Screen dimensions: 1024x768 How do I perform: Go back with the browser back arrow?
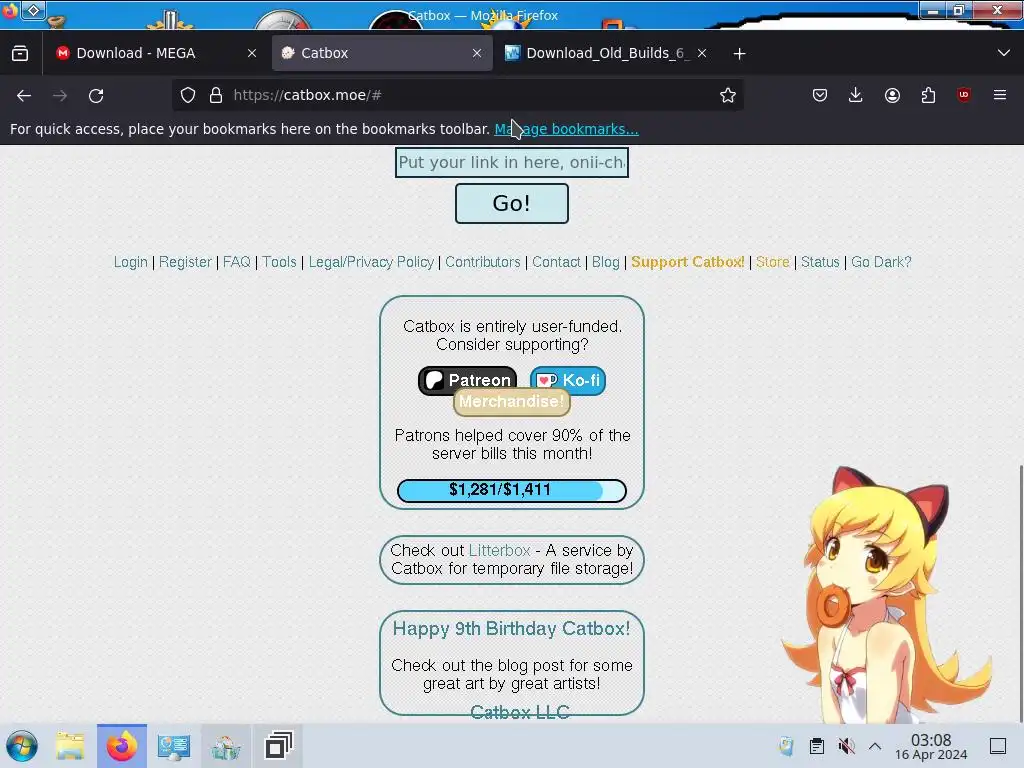click(x=24, y=96)
